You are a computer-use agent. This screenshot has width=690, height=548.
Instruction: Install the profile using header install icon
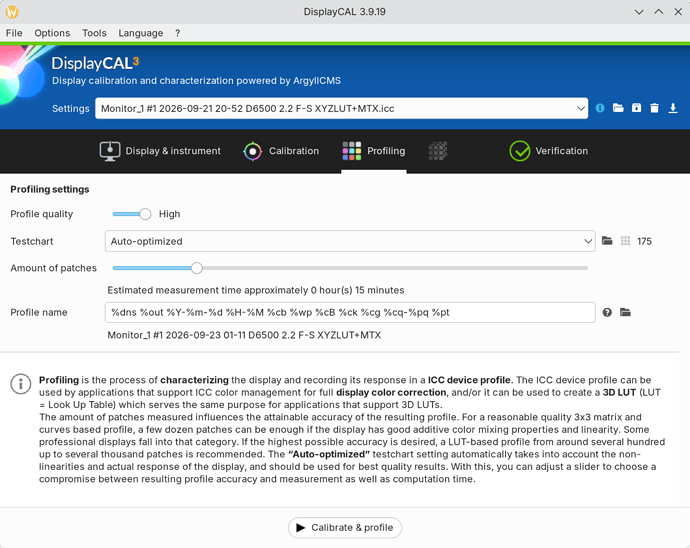coord(636,108)
